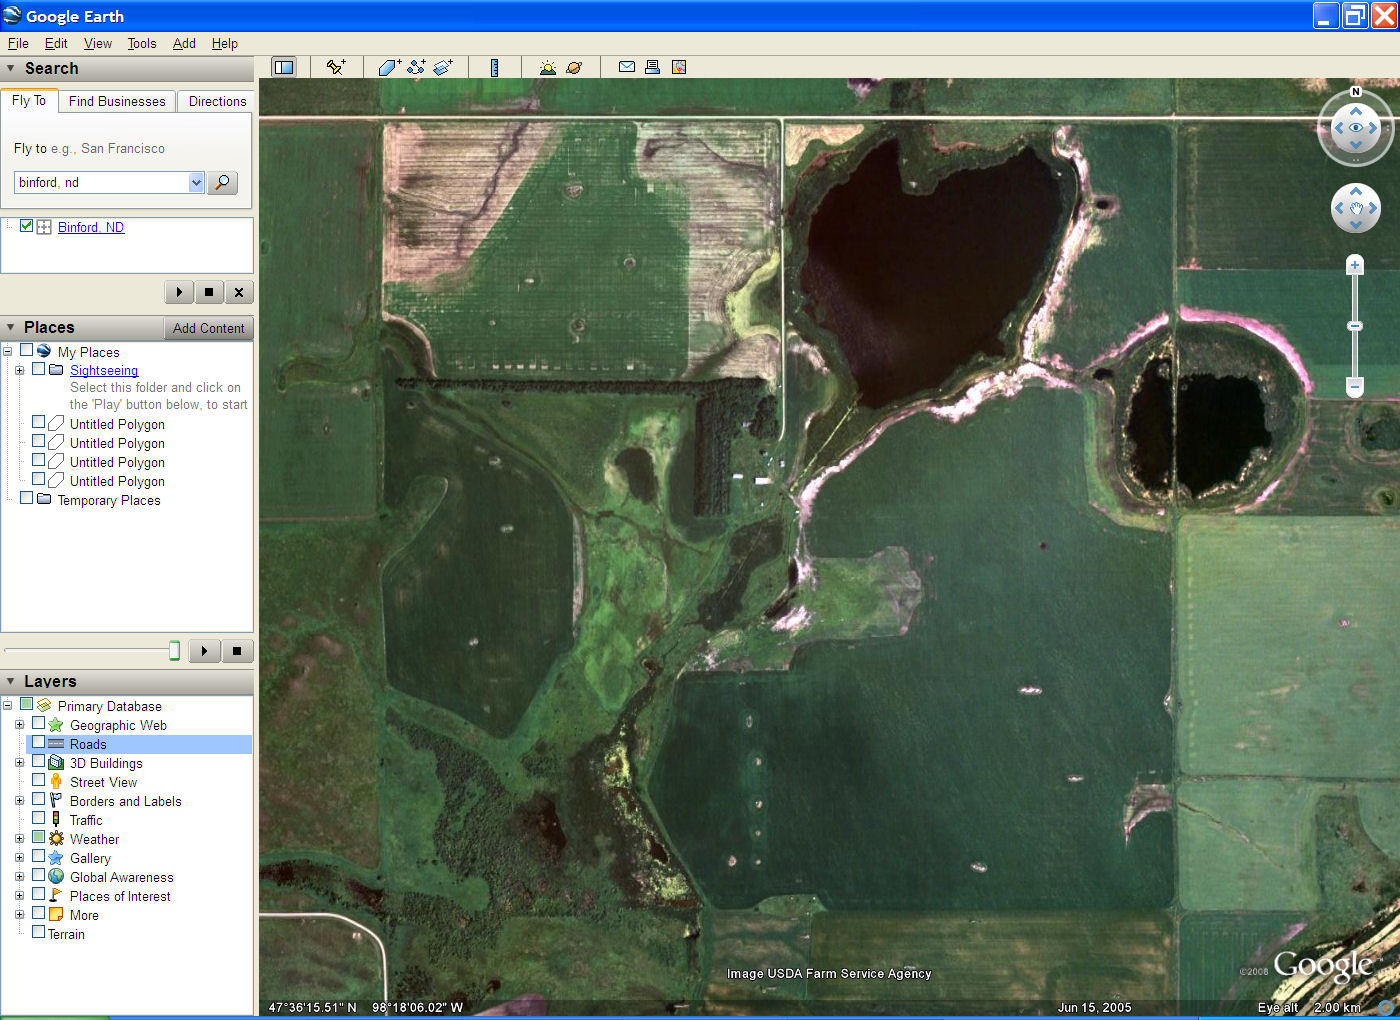Collapse the Places panel triangle
Image resolution: width=1400 pixels, height=1020 pixels.
(11, 327)
